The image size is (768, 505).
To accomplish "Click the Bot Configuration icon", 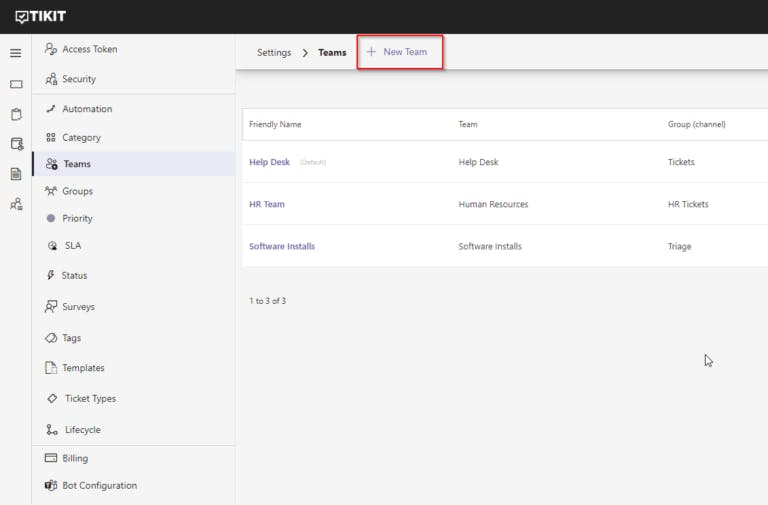I will [52, 486].
